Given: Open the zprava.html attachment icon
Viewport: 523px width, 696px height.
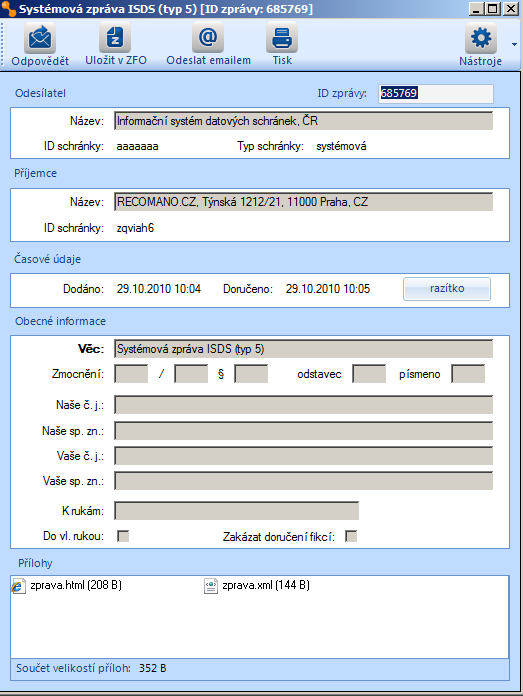Looking at the screenshot, I should click(19, 586).
